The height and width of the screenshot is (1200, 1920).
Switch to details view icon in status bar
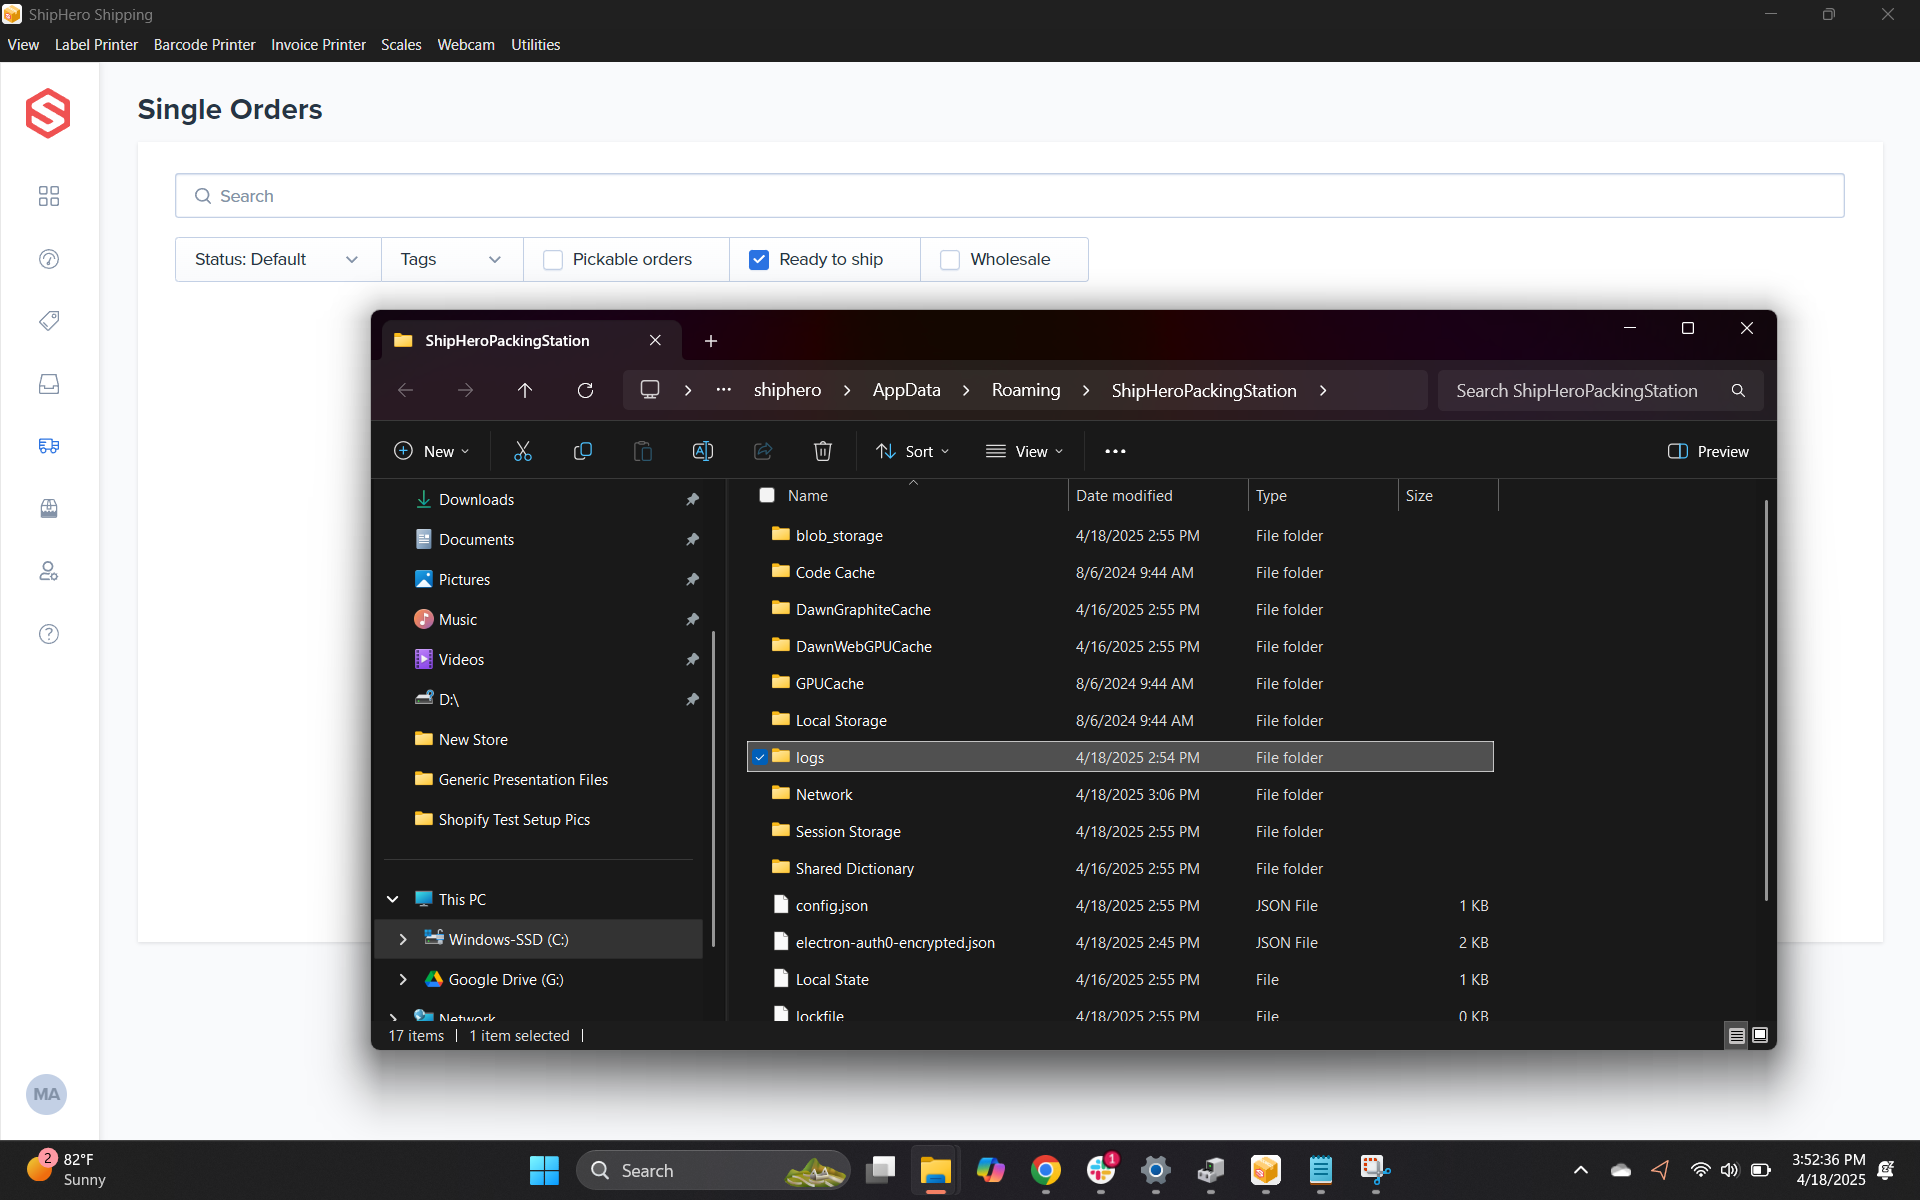1737,1035
